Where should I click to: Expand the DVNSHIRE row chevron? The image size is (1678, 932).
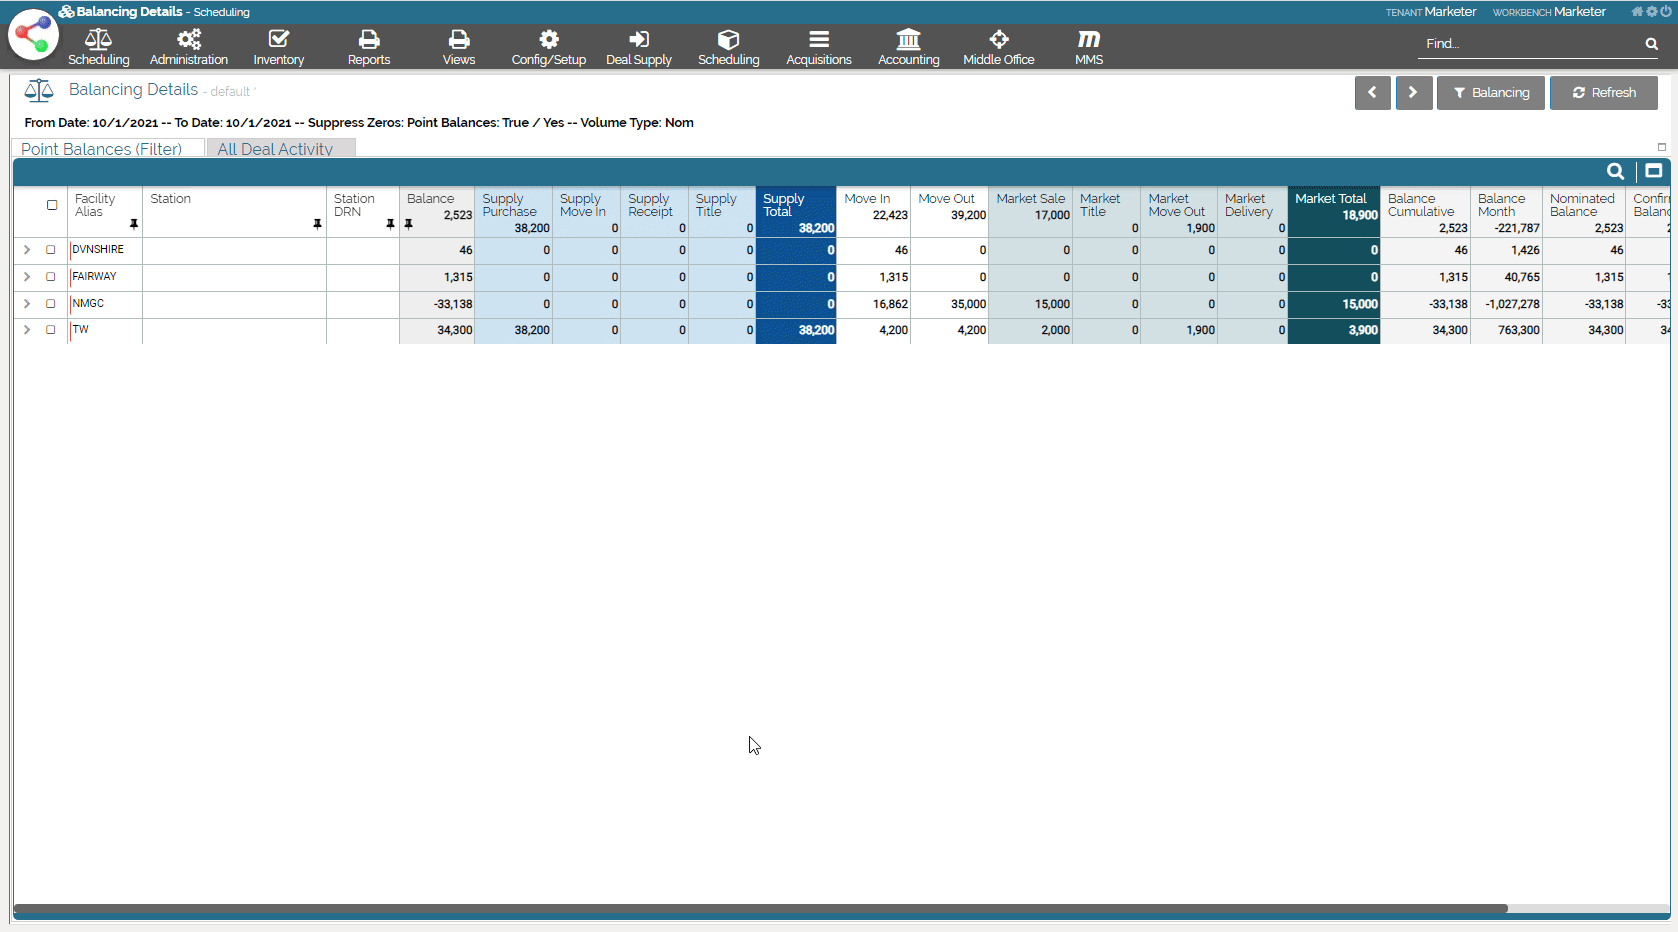click(27, 250)
